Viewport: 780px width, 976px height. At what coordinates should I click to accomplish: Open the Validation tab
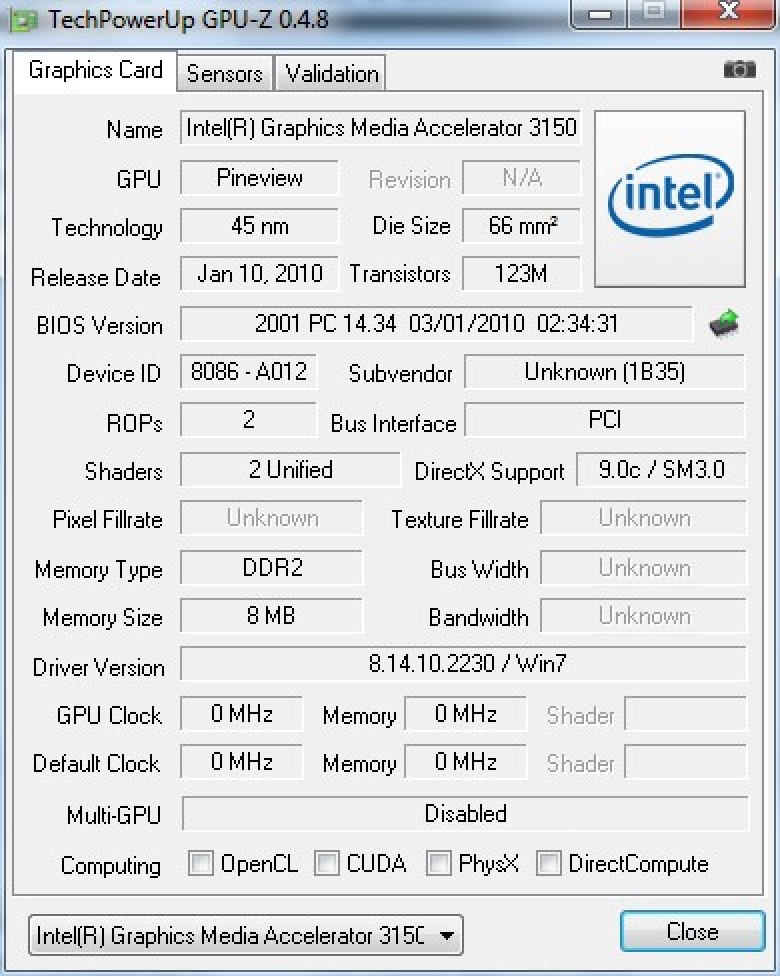click(x=331, y=73)
